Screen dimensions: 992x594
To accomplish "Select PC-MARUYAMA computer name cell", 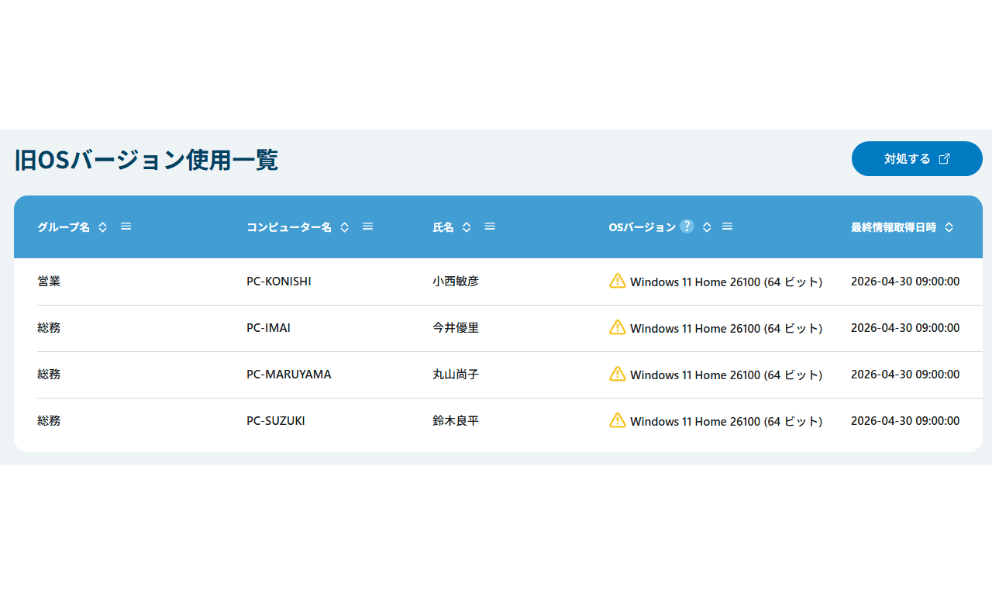I will pos(288,374).
